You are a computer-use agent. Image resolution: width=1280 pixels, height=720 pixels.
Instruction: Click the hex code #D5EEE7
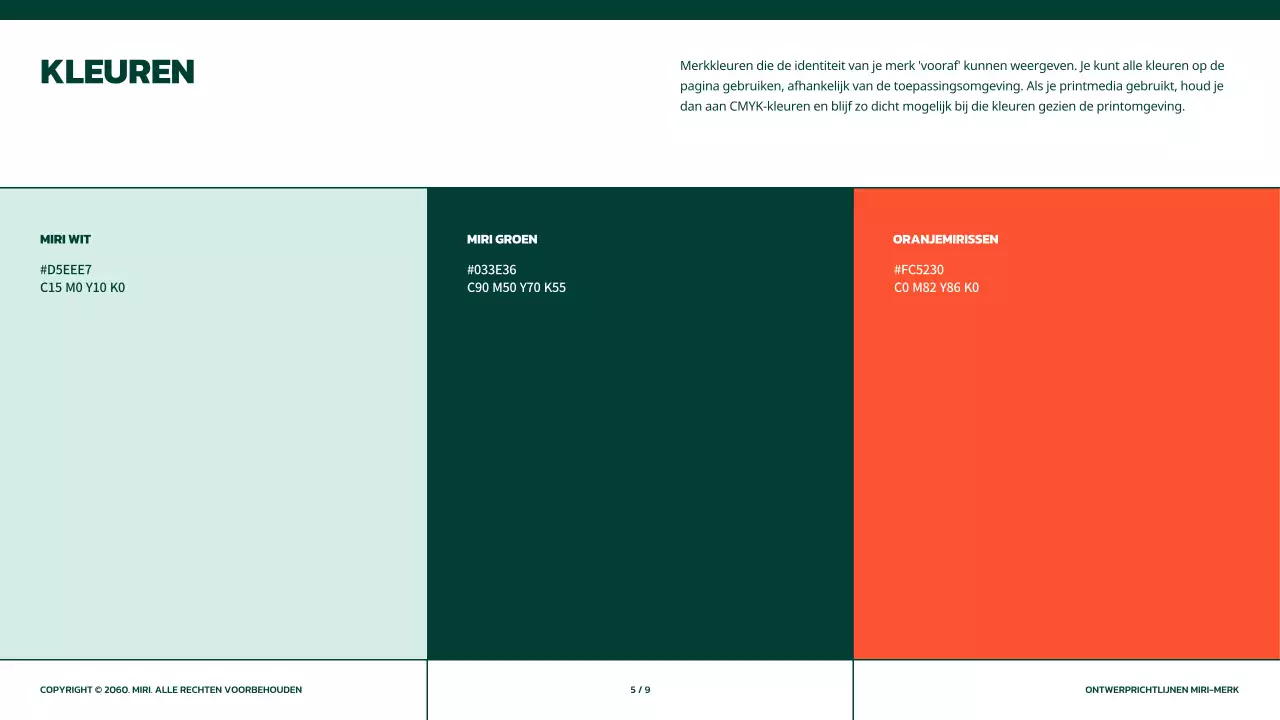(66, 269)
